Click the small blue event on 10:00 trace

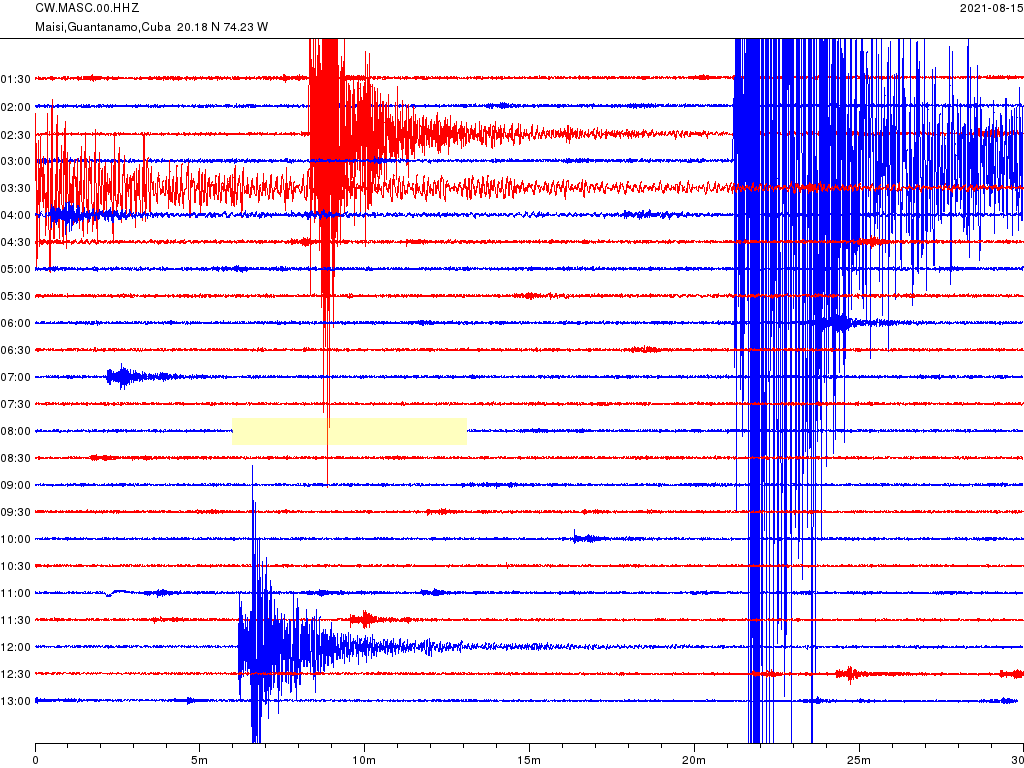pos(586,538)
